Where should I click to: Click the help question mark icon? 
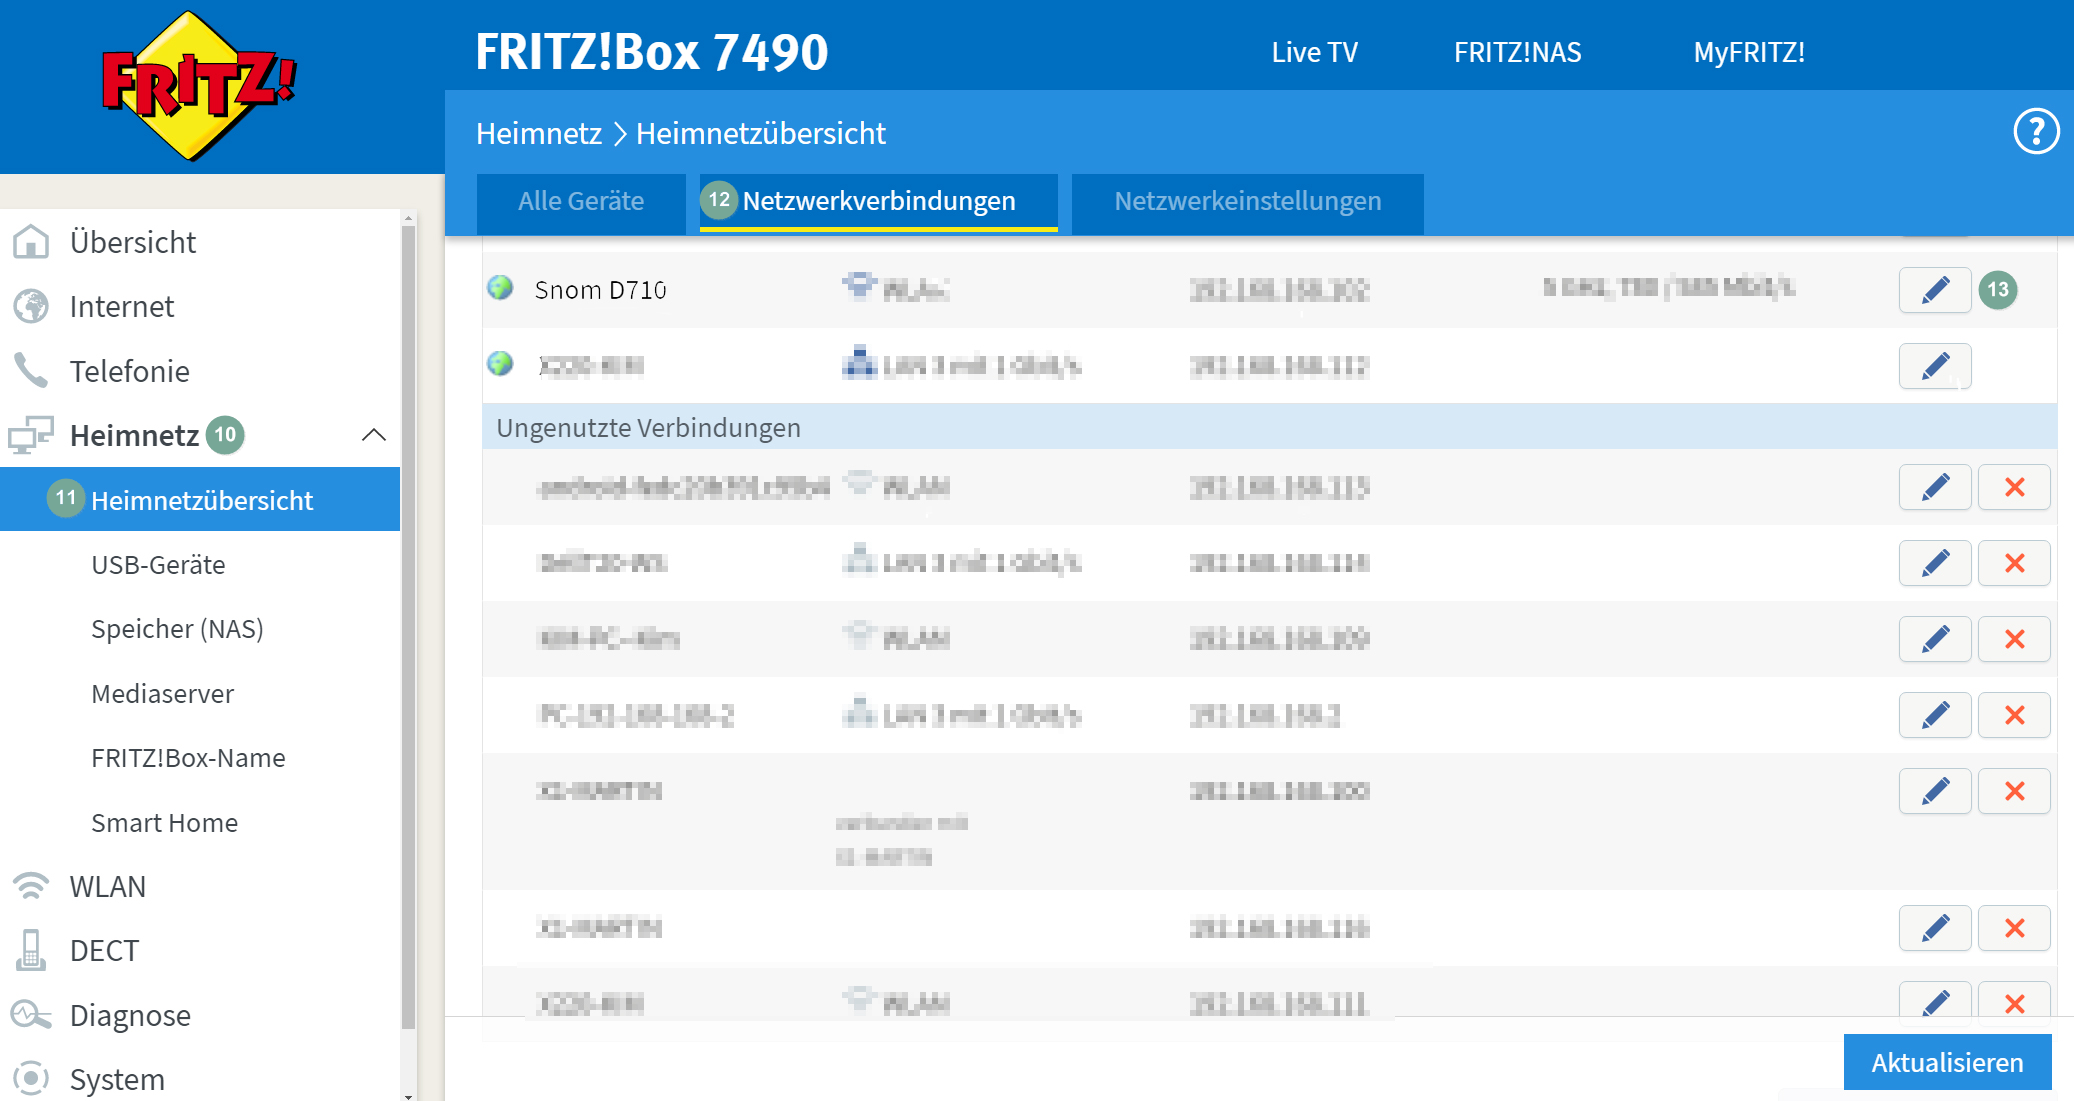[2036, 132]
